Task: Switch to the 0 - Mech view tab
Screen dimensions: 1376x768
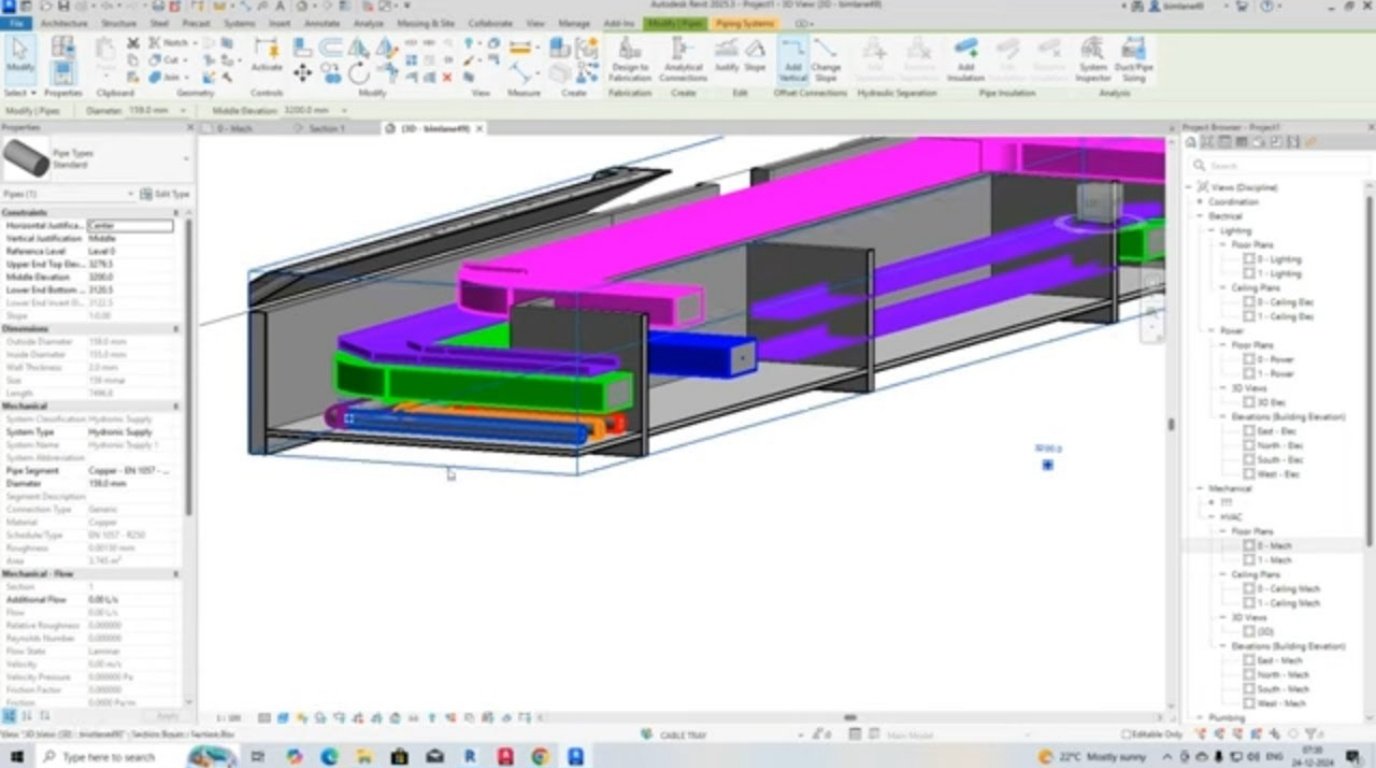Action: click(x=235, y=129)
